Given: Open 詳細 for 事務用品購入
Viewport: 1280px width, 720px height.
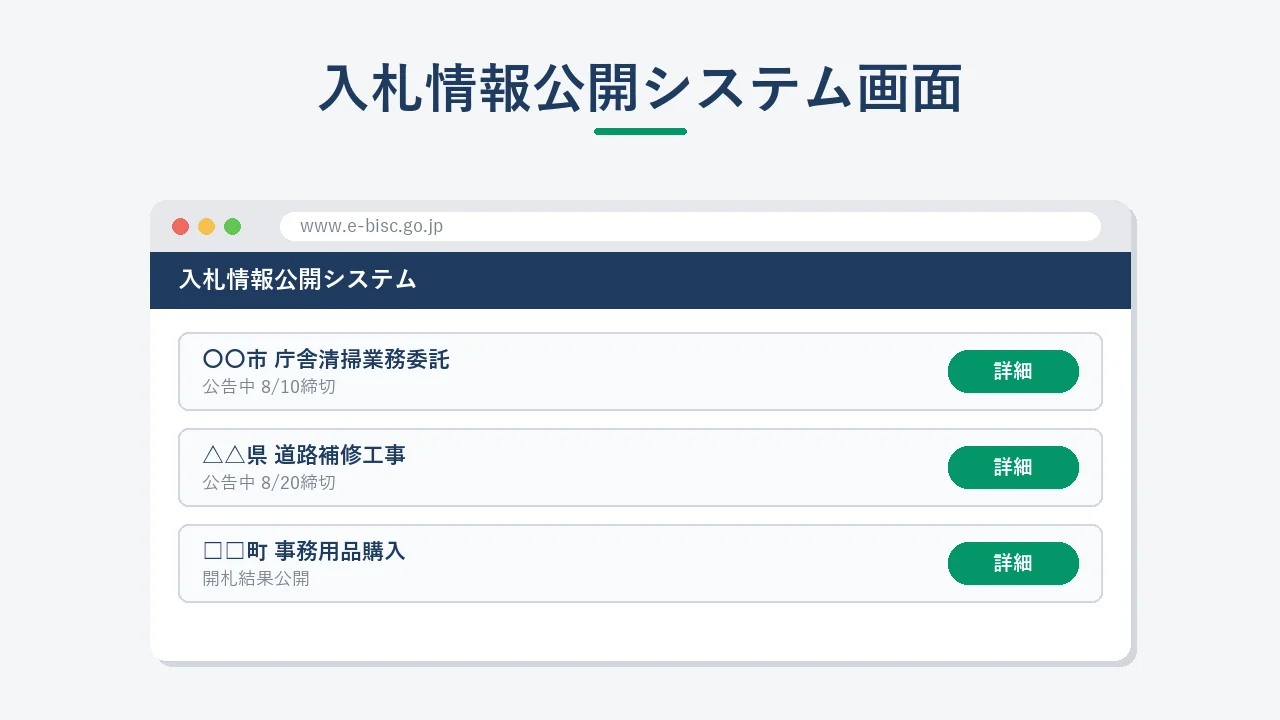Looking at the screenshot, I should pyautogui.click(x=1013, y=563).
